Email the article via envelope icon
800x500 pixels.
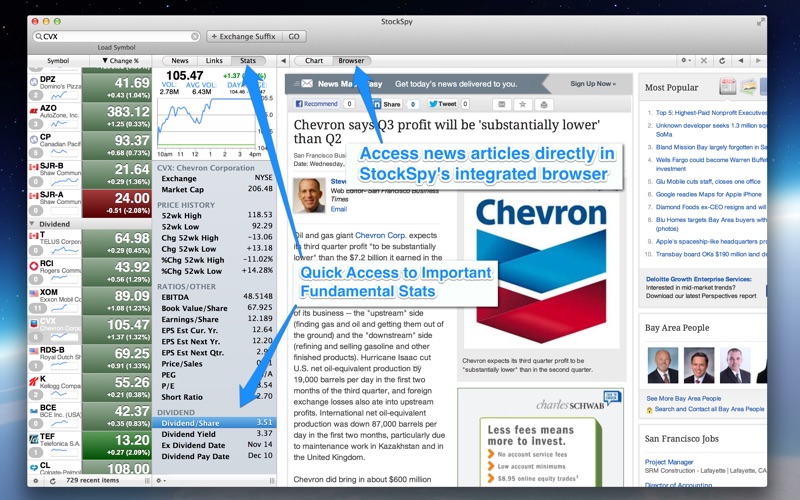pyautogui.click(x=502, y=105)
